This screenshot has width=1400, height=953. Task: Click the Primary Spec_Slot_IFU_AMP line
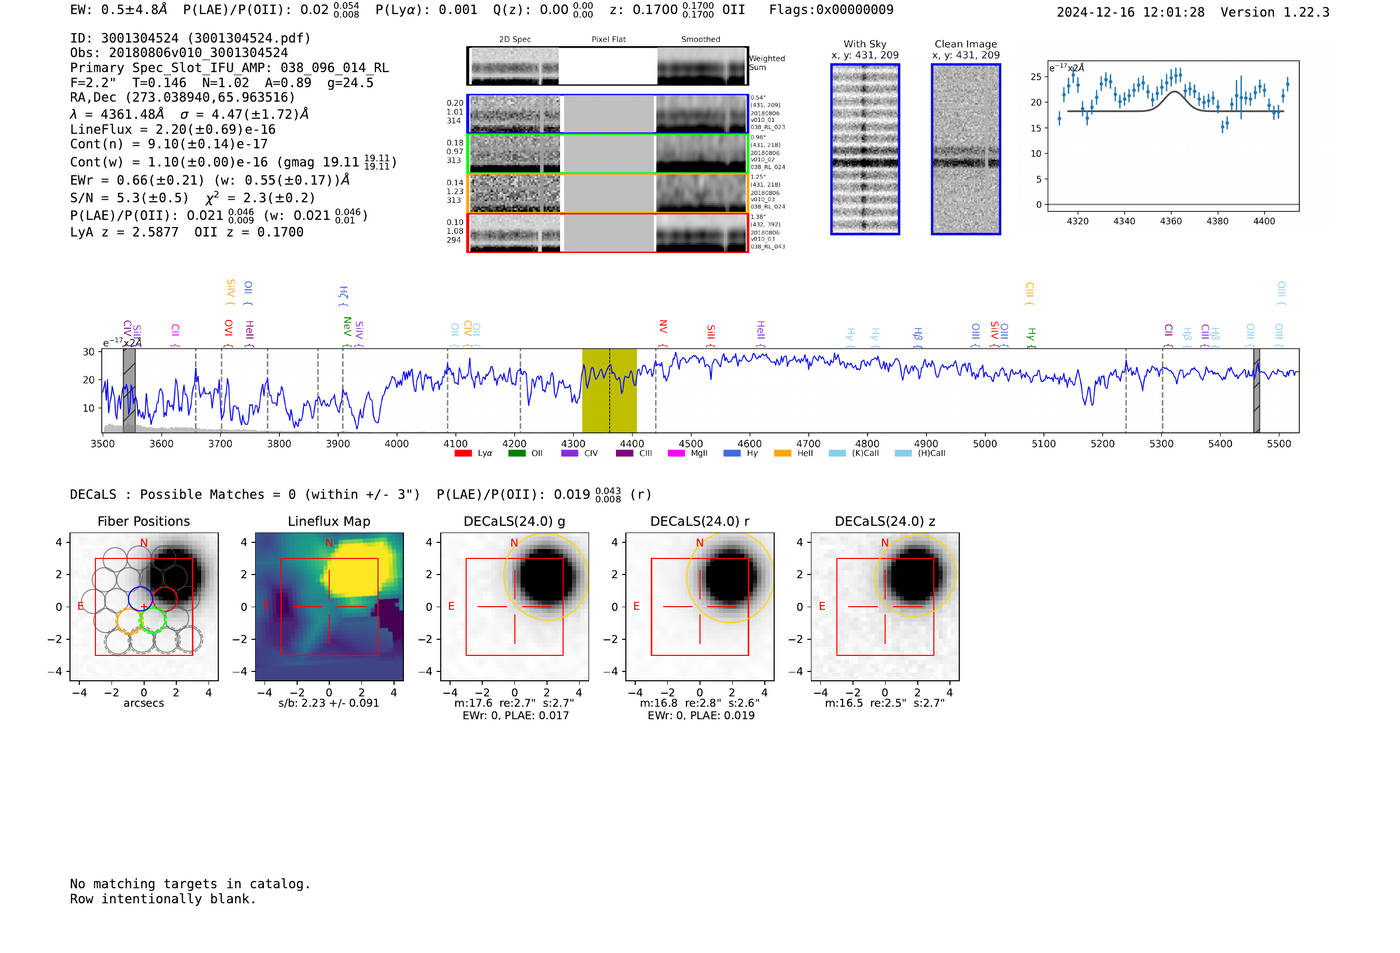click(229, 68)
